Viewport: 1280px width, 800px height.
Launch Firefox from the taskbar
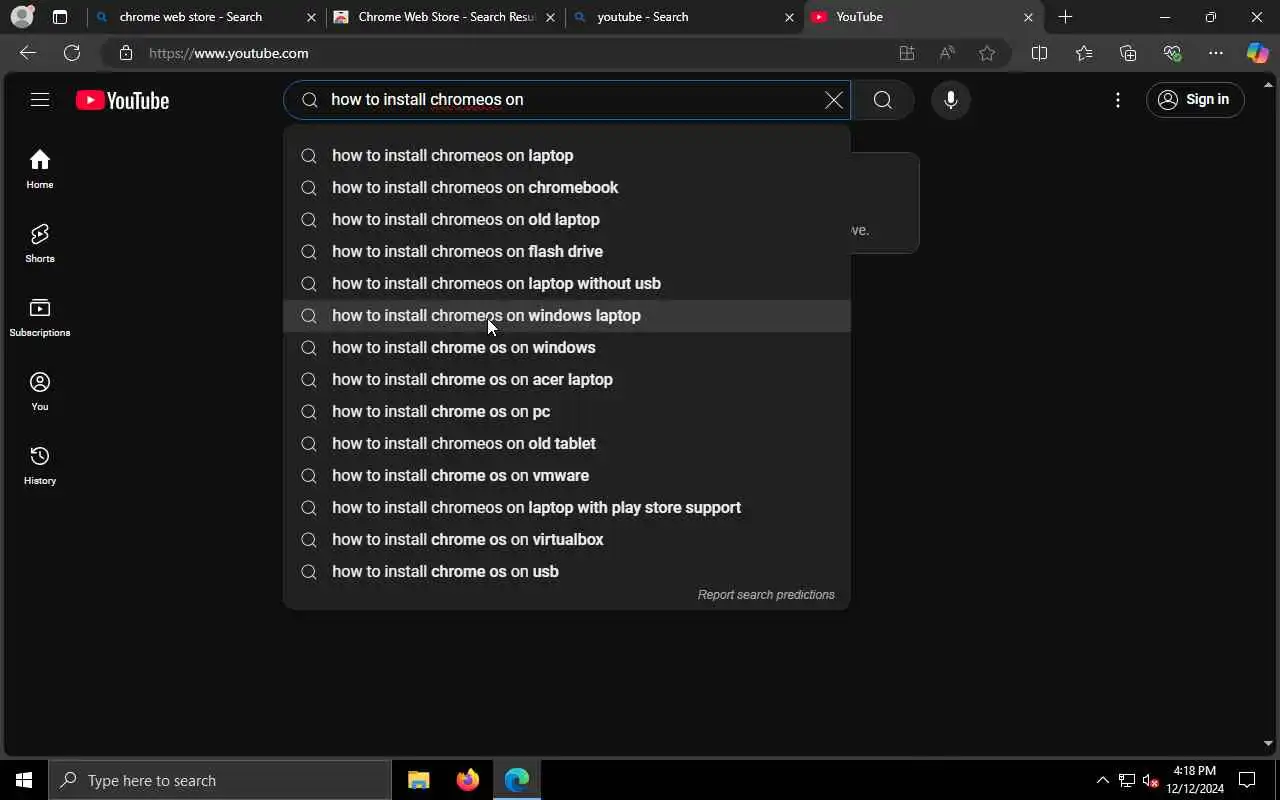click(x=467, y=780)
